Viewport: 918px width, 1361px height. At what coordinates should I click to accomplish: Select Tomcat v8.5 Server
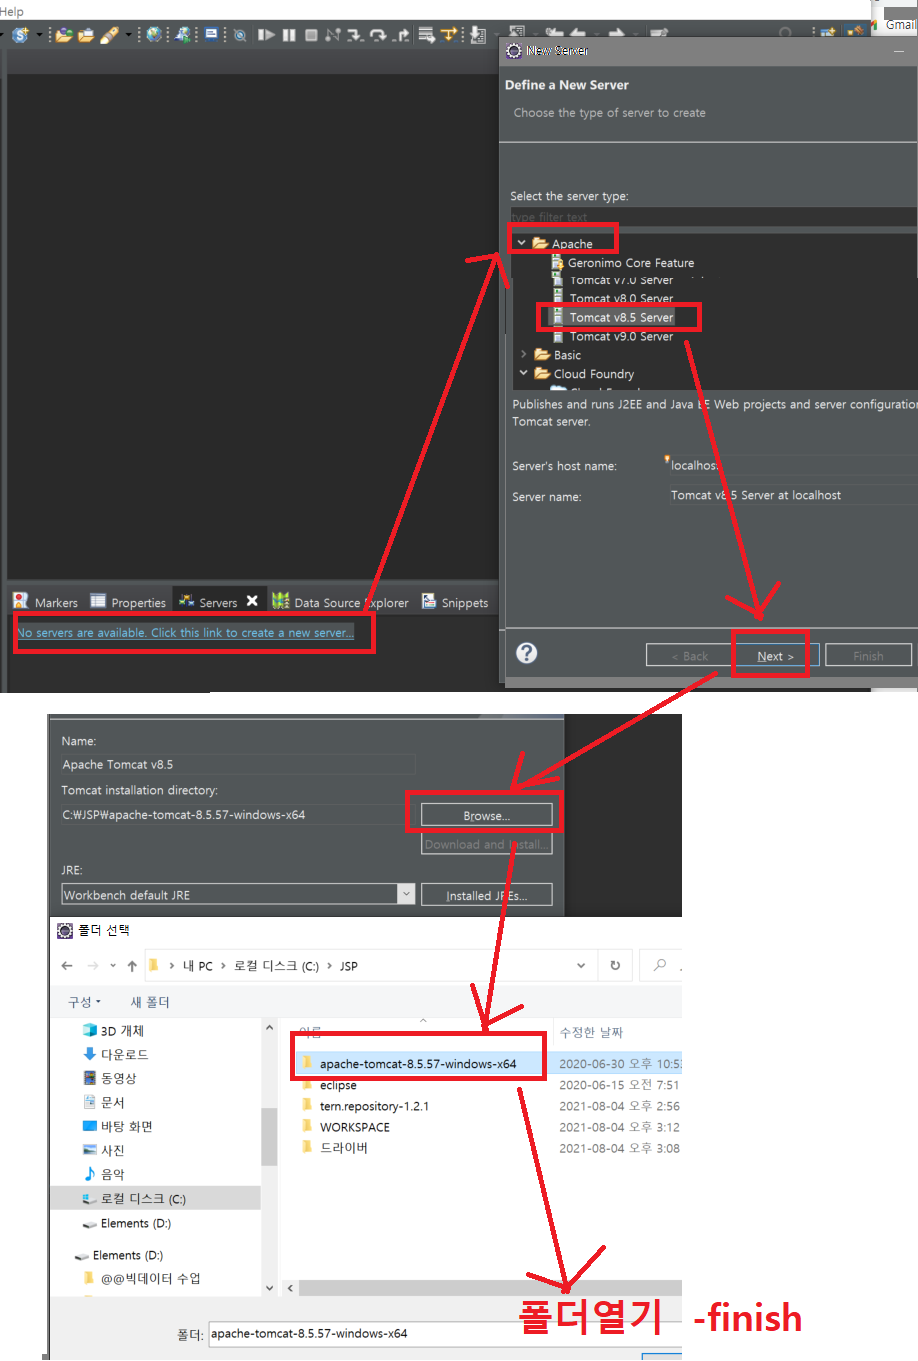[x=613, y=317]
